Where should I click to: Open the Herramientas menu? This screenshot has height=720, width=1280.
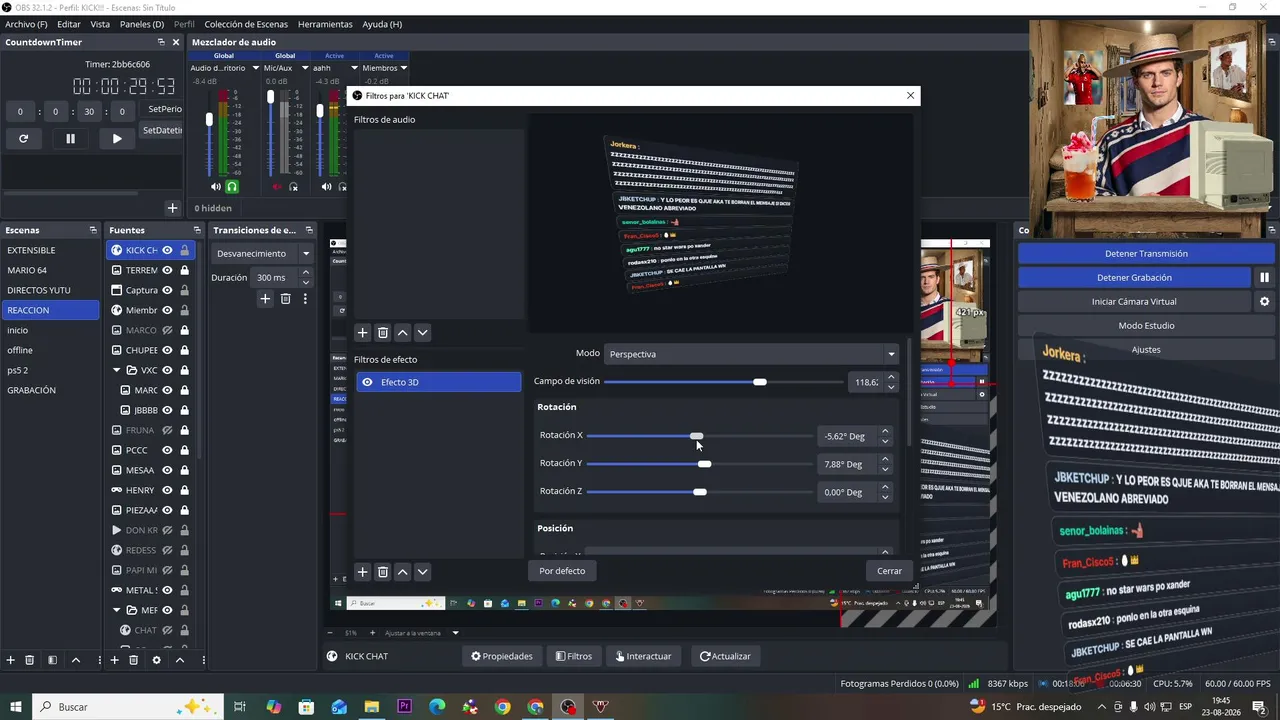tap(325, 24)
